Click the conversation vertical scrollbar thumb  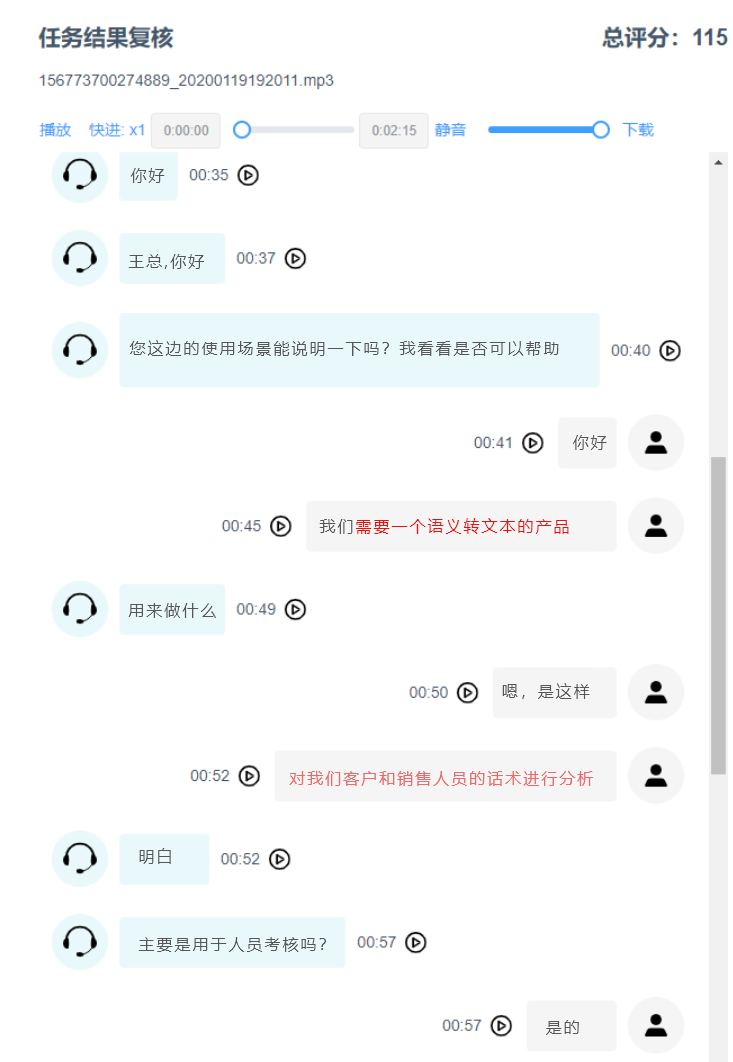718,616
